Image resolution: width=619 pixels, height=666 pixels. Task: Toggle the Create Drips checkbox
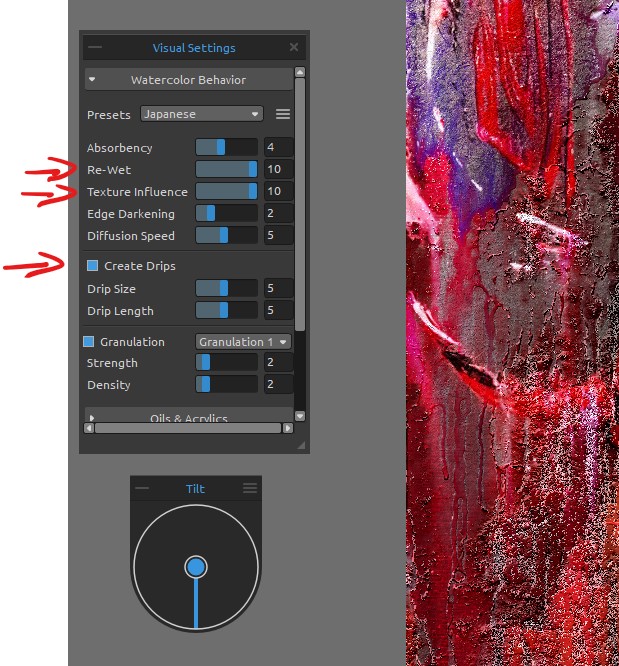coord(92,266)
